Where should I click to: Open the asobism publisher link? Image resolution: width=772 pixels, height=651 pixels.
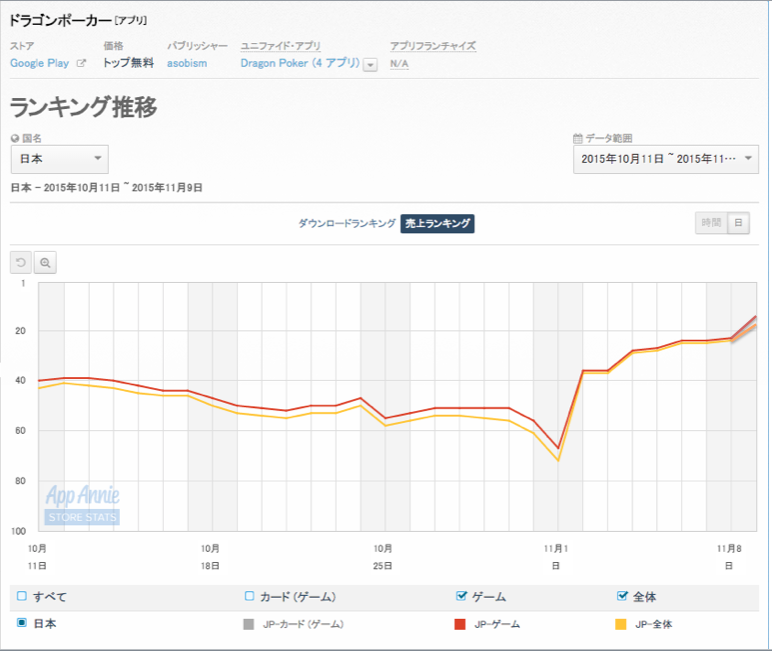point(187,63)
